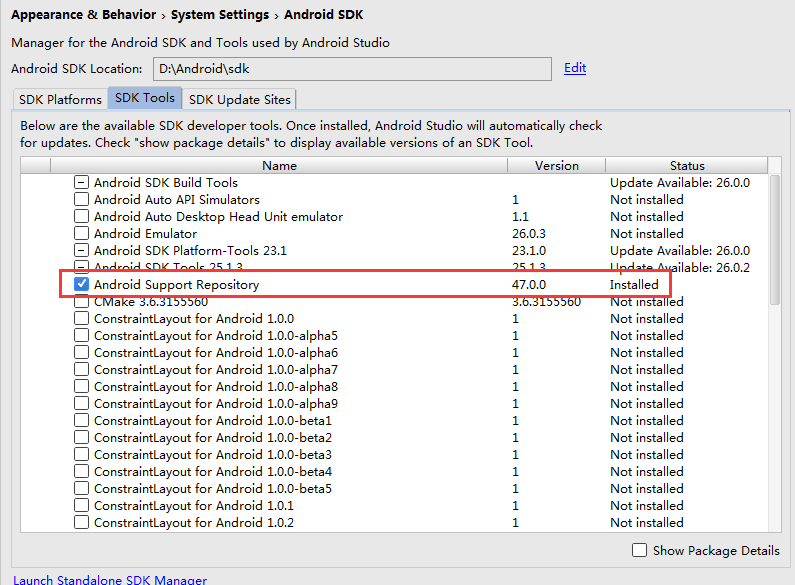795x585 pixels.
Task: Check the Android Emulator checkbox
Action: click(81, 234)
